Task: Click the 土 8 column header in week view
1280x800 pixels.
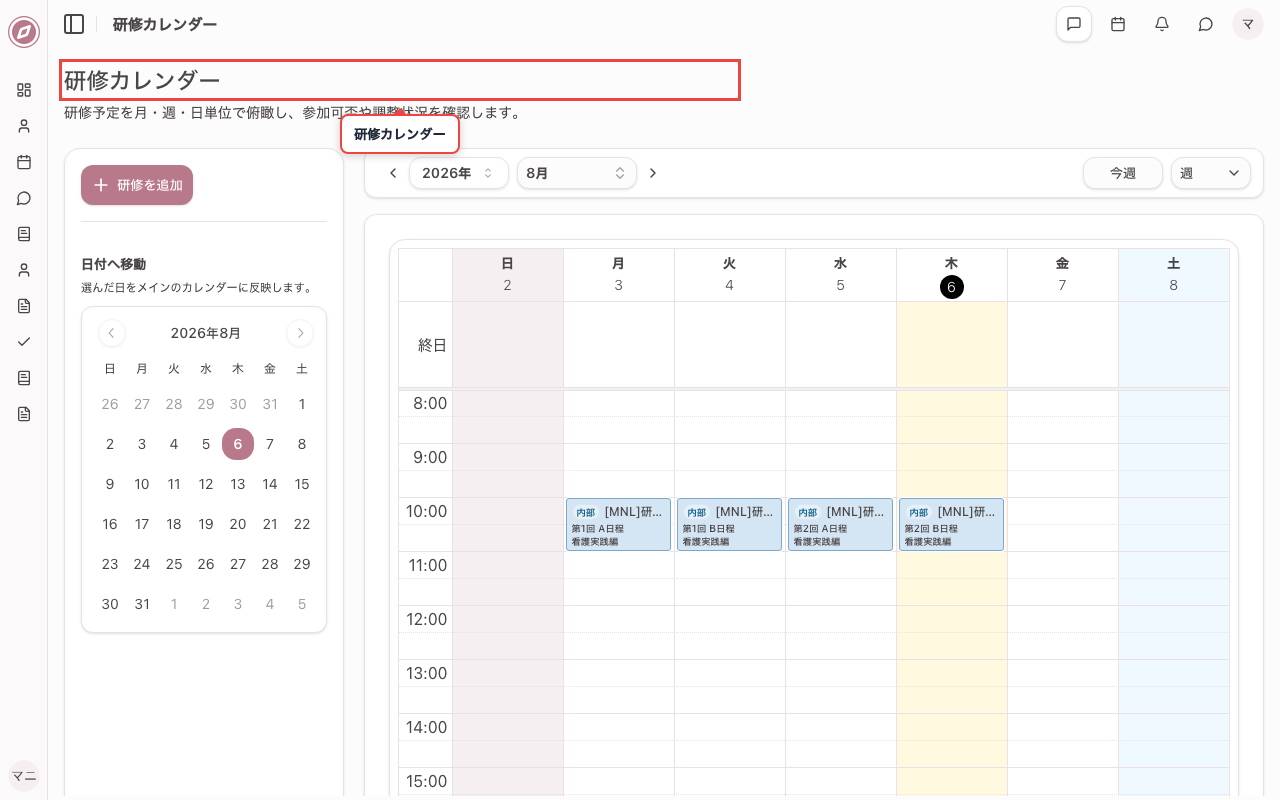Action: click(x=1174, y=275)
